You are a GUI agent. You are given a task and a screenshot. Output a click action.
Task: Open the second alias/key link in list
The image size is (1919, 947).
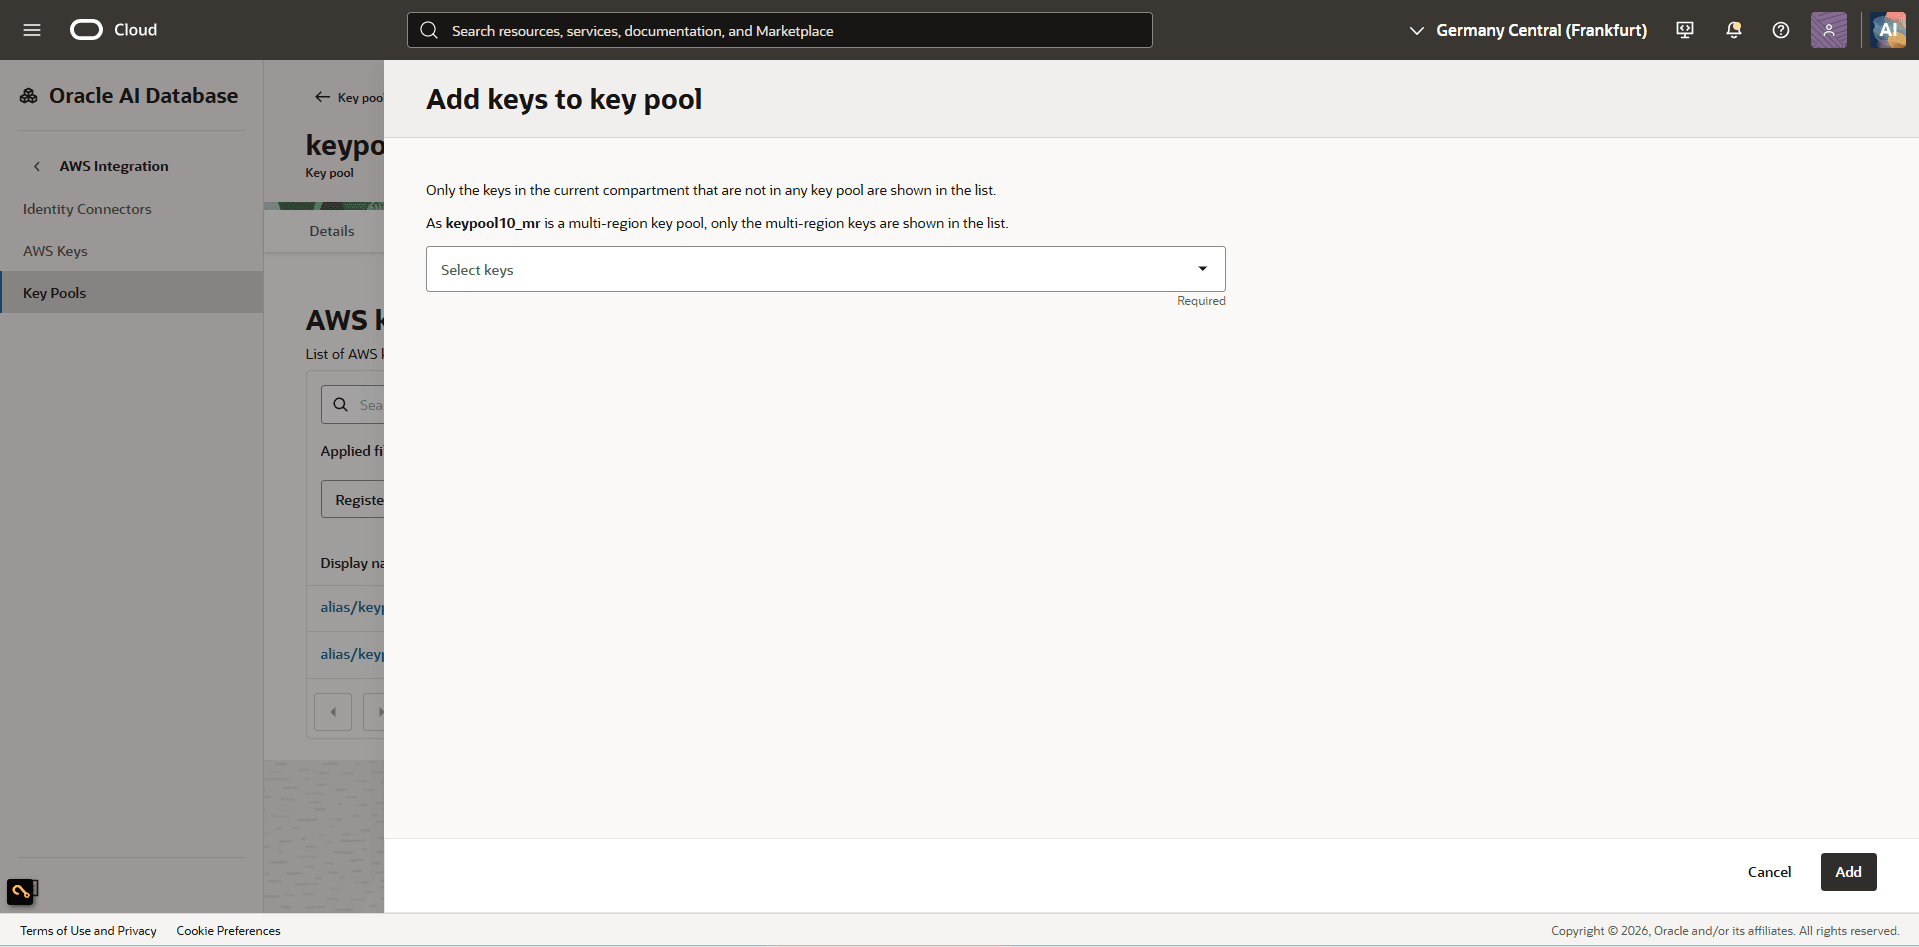(x=352, y=654)
